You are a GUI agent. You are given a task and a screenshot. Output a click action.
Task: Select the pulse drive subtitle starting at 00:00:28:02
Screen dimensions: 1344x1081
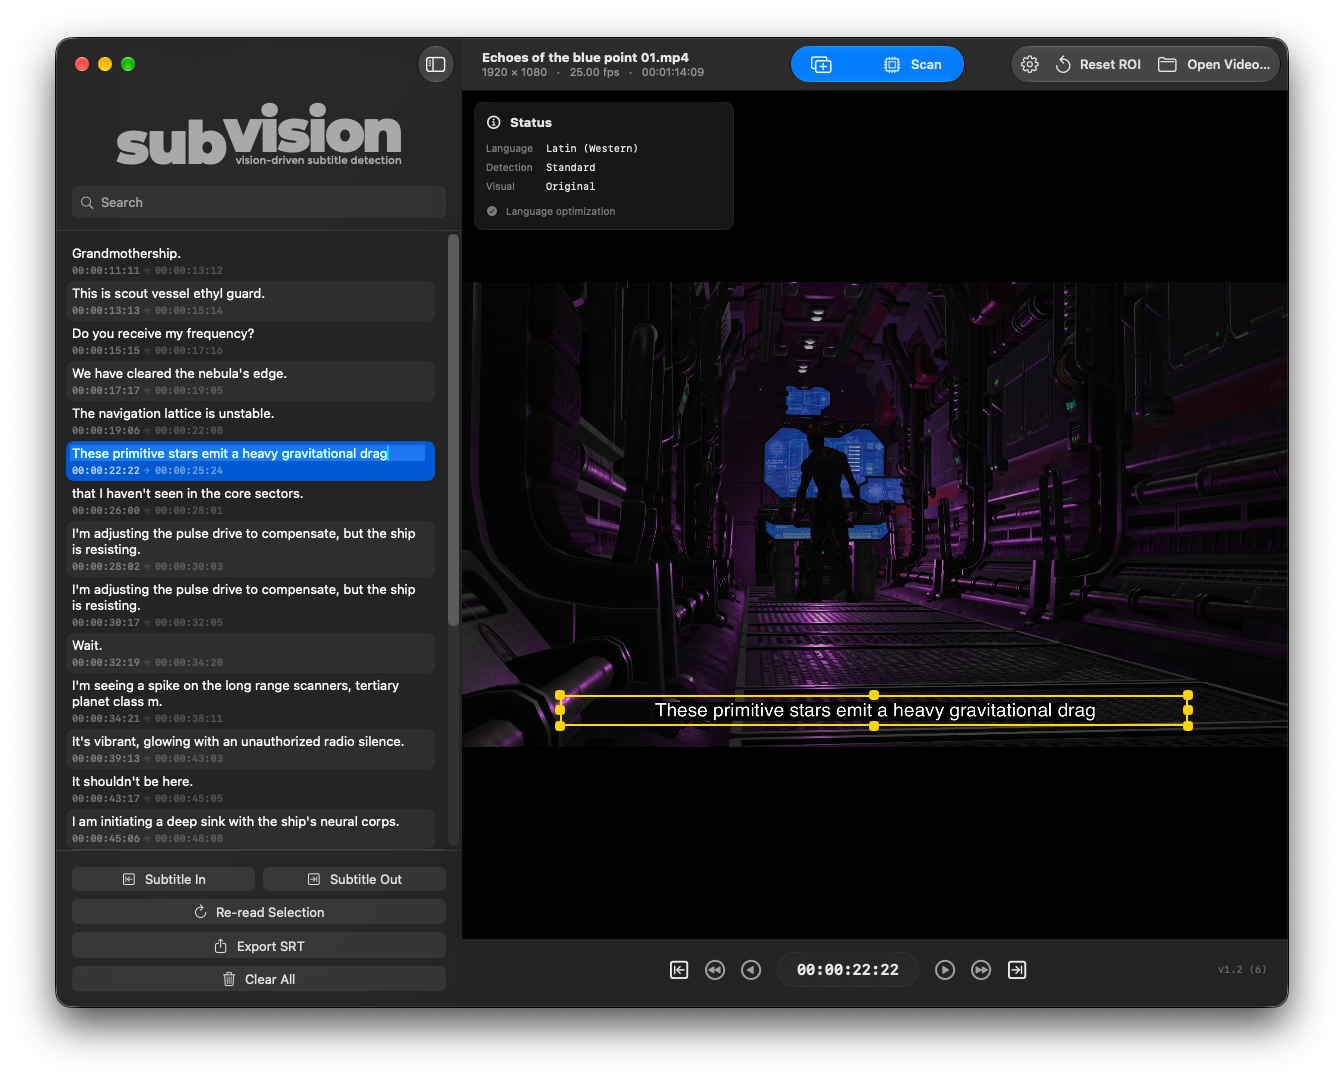coord(250,549)
